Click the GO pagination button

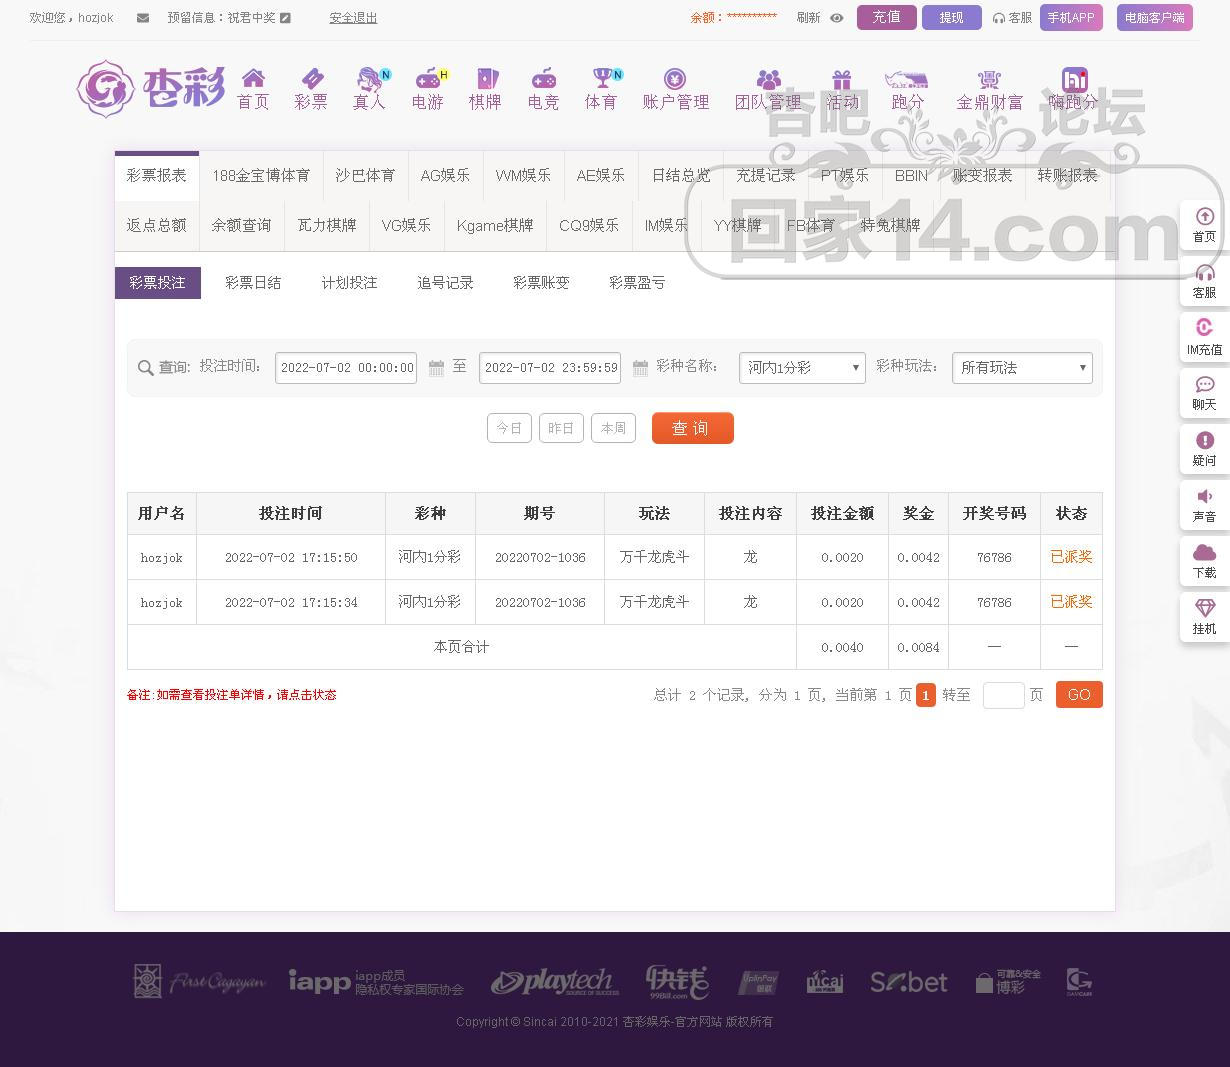point(1079,695)
